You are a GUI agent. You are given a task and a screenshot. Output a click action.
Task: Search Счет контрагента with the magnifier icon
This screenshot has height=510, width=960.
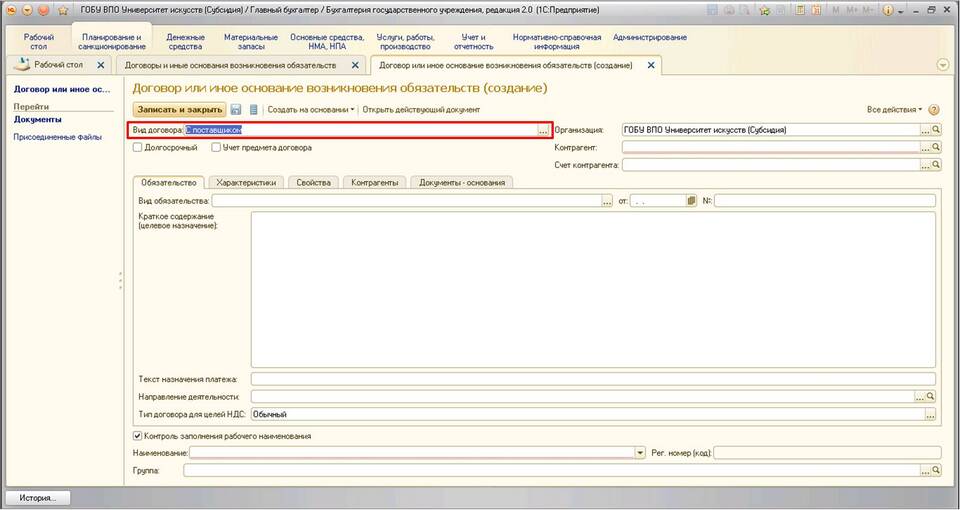click(936, 165)
